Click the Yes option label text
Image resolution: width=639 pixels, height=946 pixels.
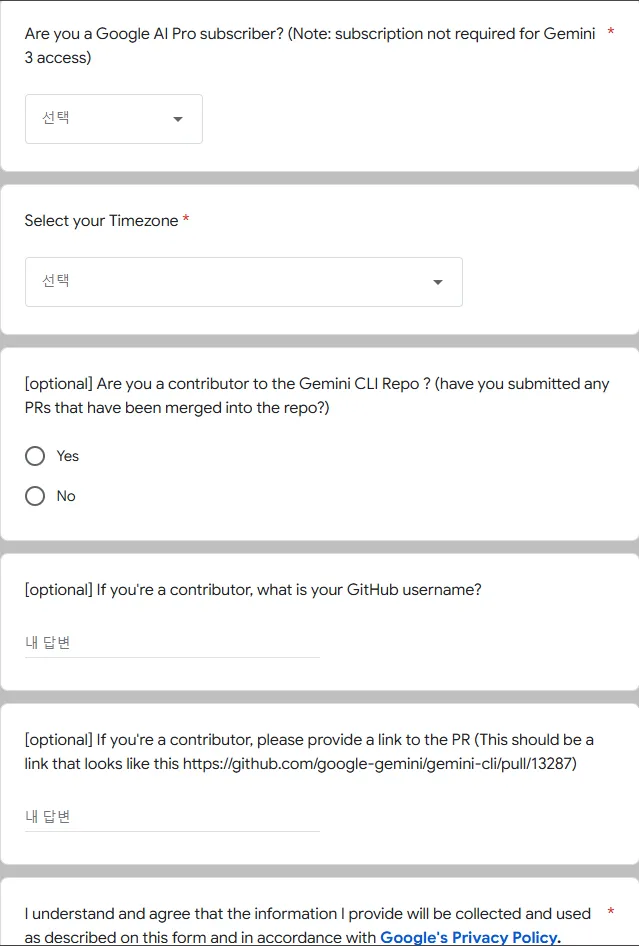tap(66, 456)
